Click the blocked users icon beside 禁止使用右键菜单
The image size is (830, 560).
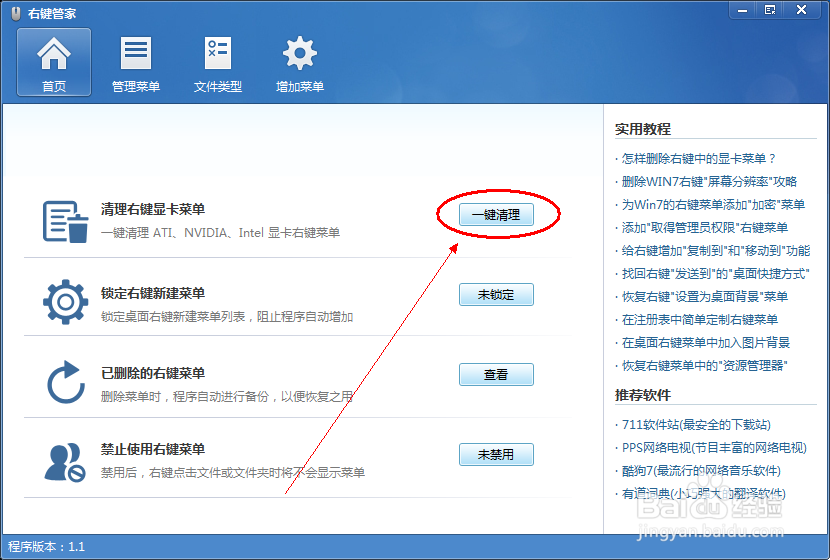tap(65, 463)
